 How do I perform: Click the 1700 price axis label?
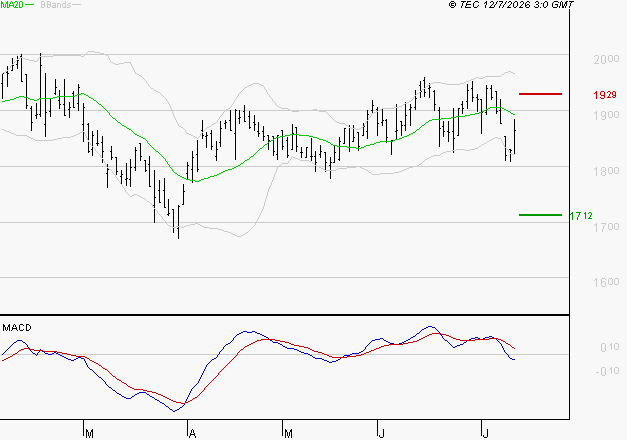pos(606,227)
